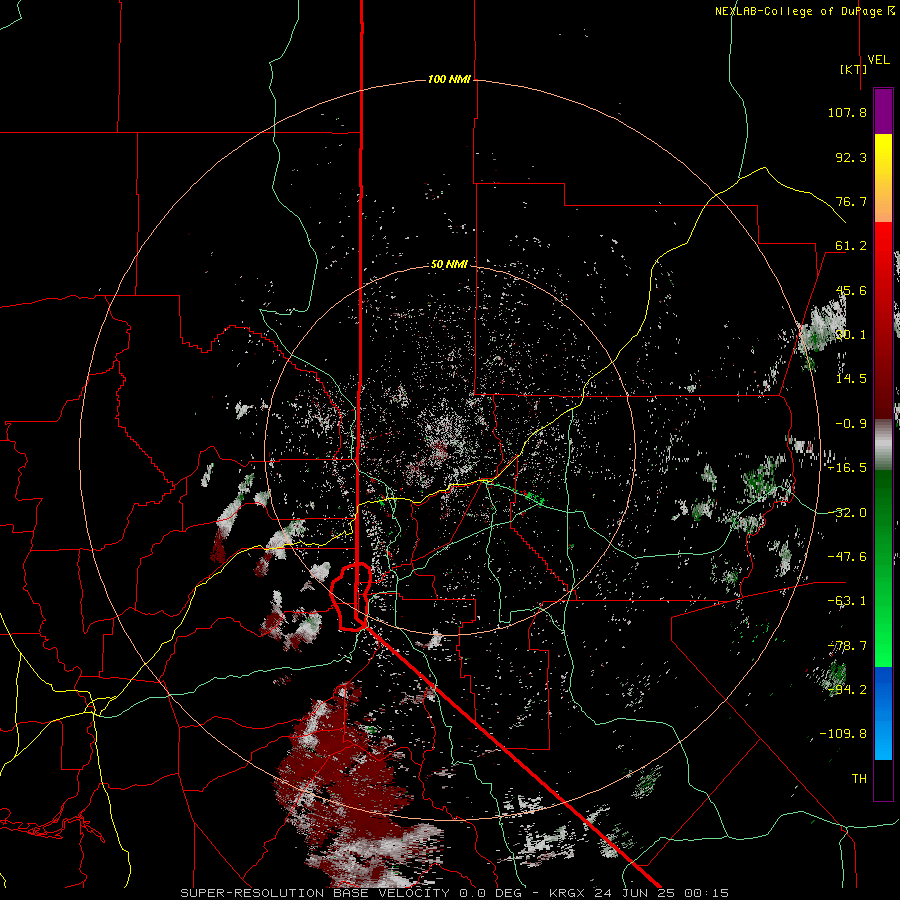Click the KRGX 24 JUN 25 00:15 timestamp

(639, 893)
